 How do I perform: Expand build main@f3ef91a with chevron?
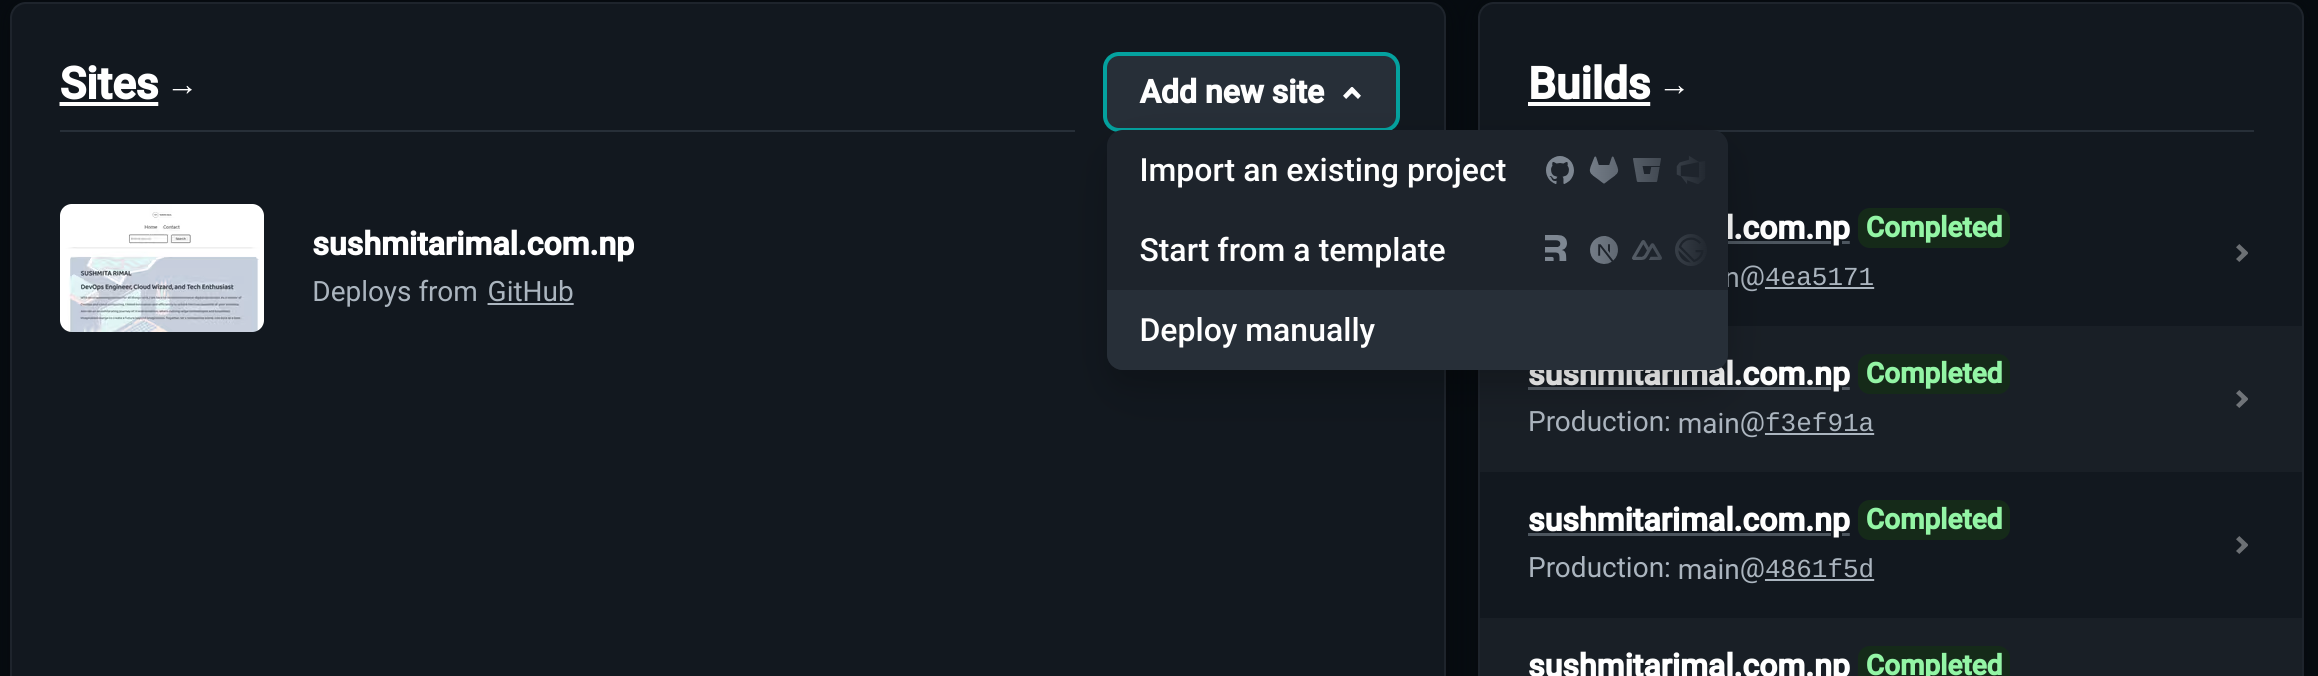click(2242, 399)
